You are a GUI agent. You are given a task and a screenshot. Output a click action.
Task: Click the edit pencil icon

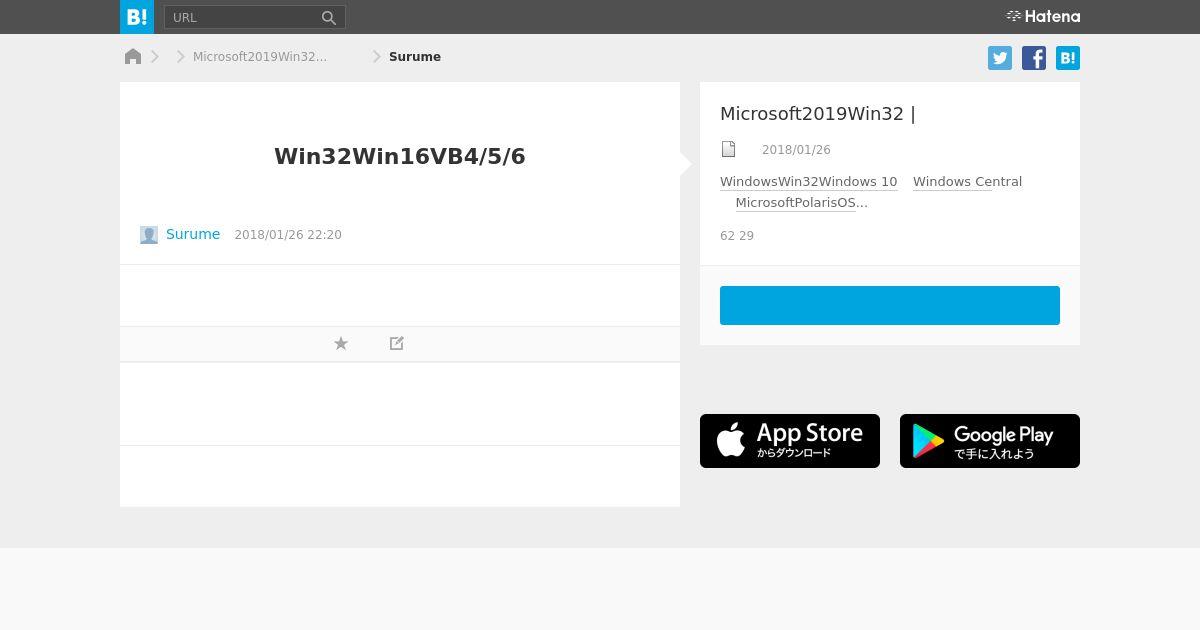pos(397,343)
